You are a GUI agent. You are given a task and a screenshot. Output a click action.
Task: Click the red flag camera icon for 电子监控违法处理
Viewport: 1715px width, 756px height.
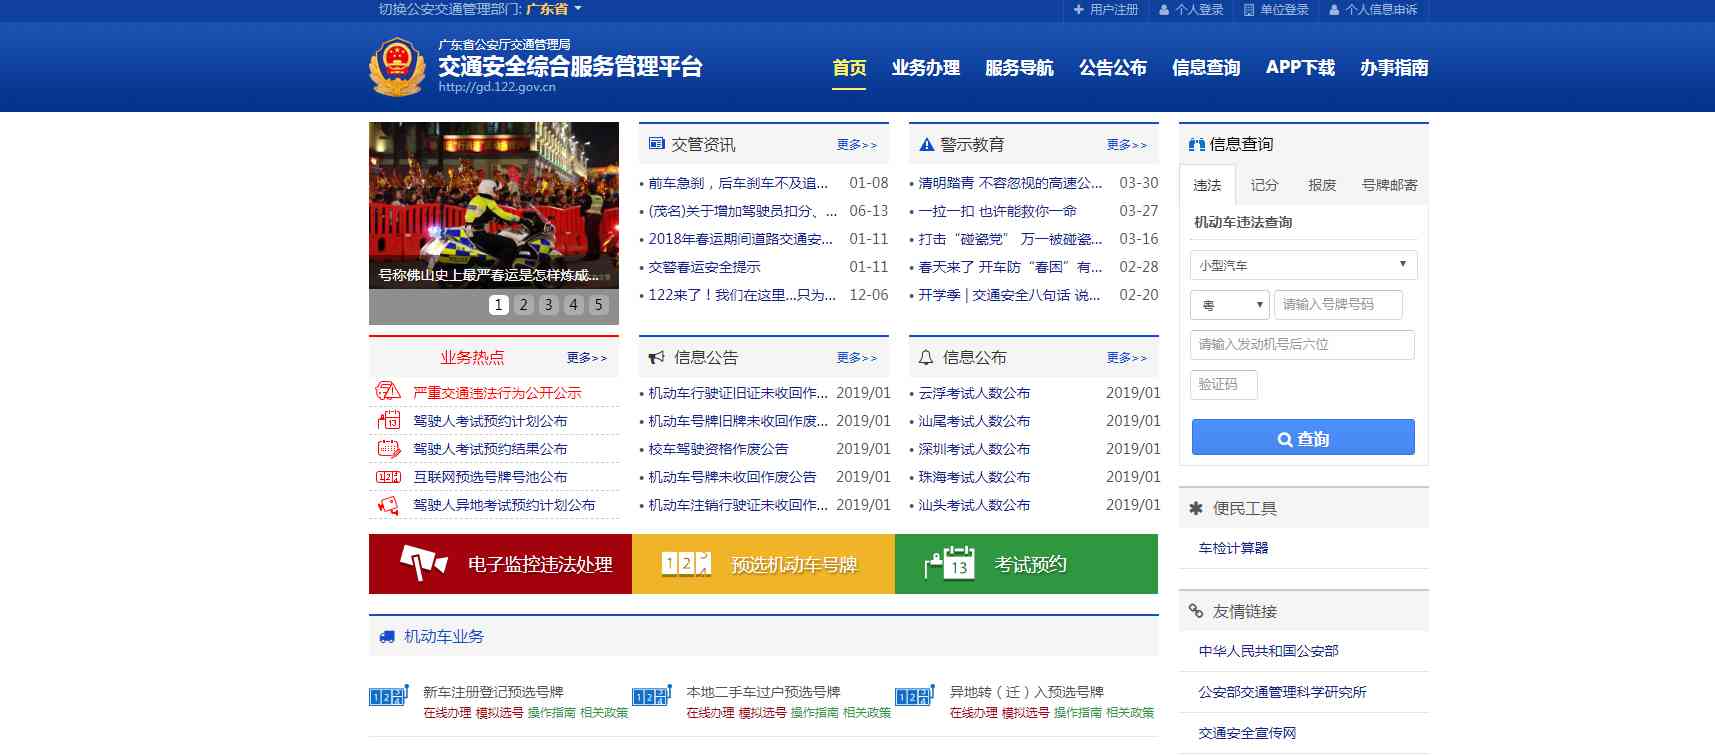click(423, 563)
